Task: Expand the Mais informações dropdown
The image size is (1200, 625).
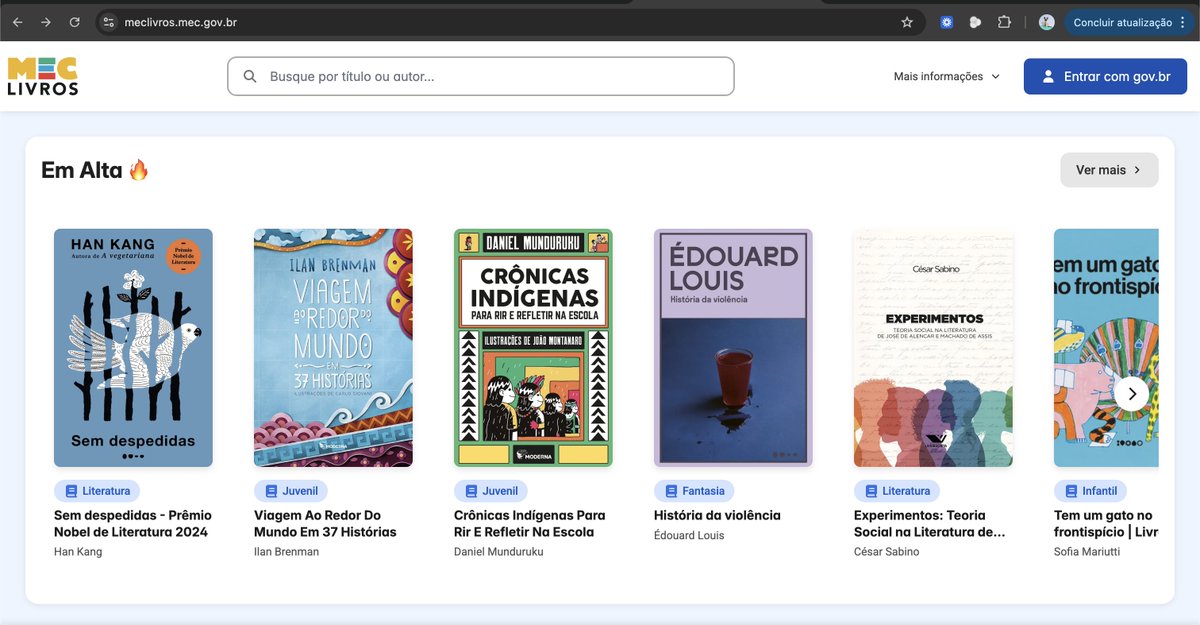Action: click(x=946, y=76)
